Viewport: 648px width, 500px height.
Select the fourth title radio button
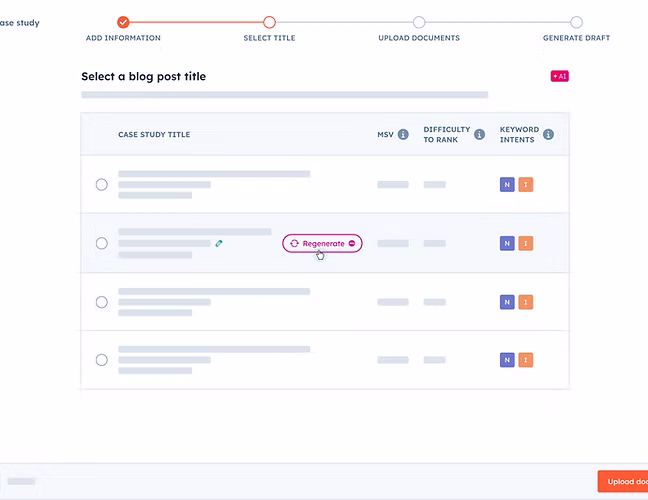102,360
